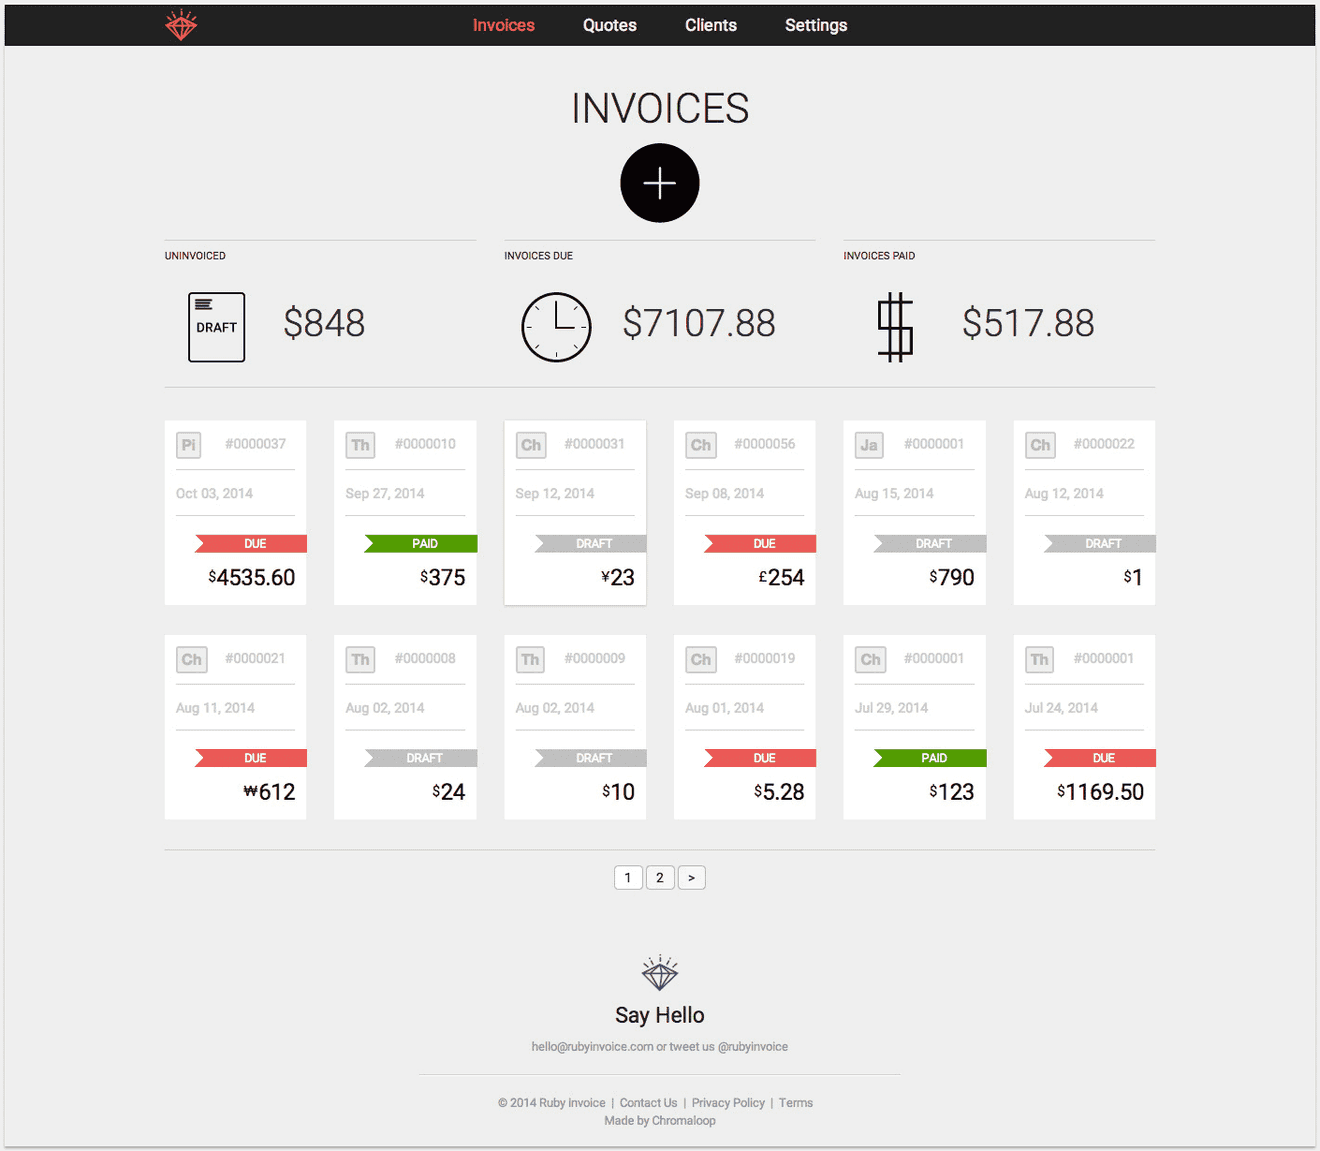Click hello@rubyinvoice.com email link

(x=592, y=1047)
